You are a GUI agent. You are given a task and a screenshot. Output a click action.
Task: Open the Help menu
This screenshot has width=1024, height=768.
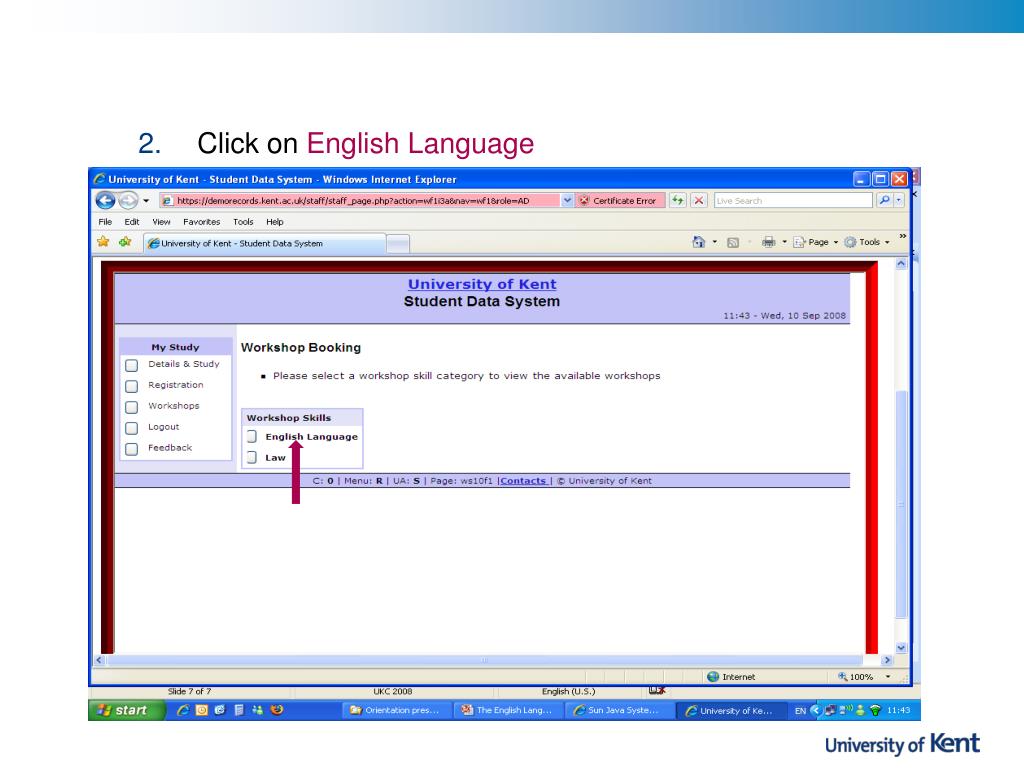tap(275, 222)
